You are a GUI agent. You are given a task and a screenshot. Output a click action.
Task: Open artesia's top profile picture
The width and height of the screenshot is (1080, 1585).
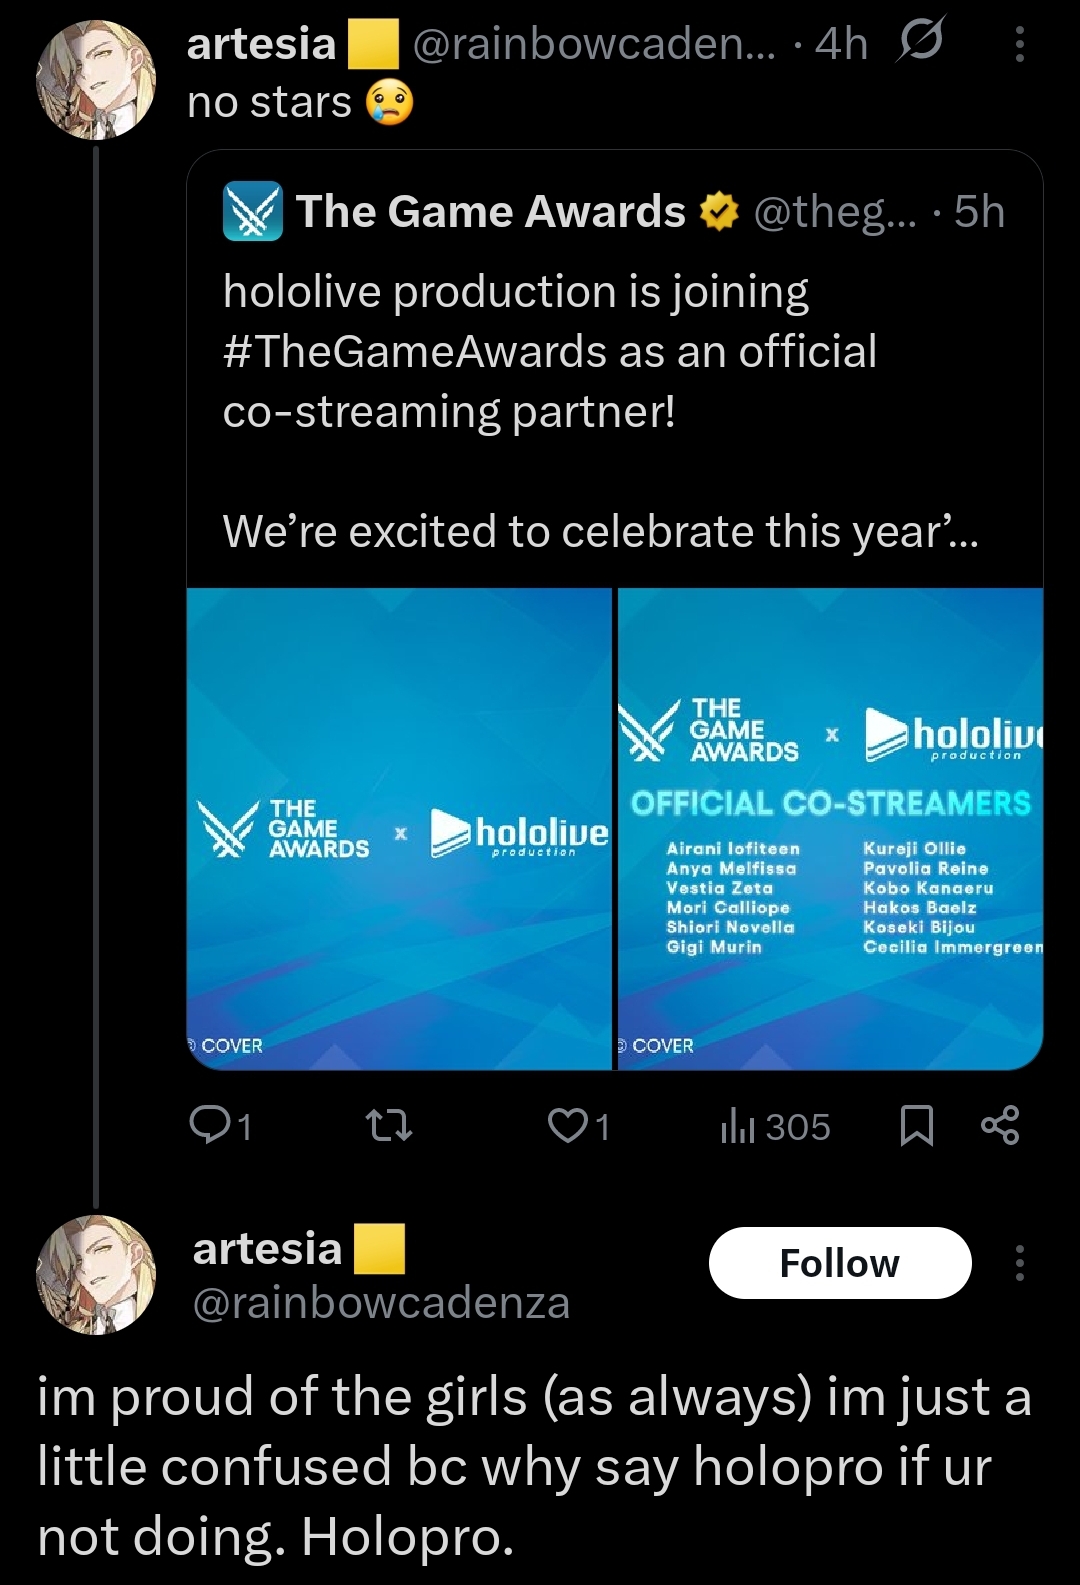[x=96, y=78]
